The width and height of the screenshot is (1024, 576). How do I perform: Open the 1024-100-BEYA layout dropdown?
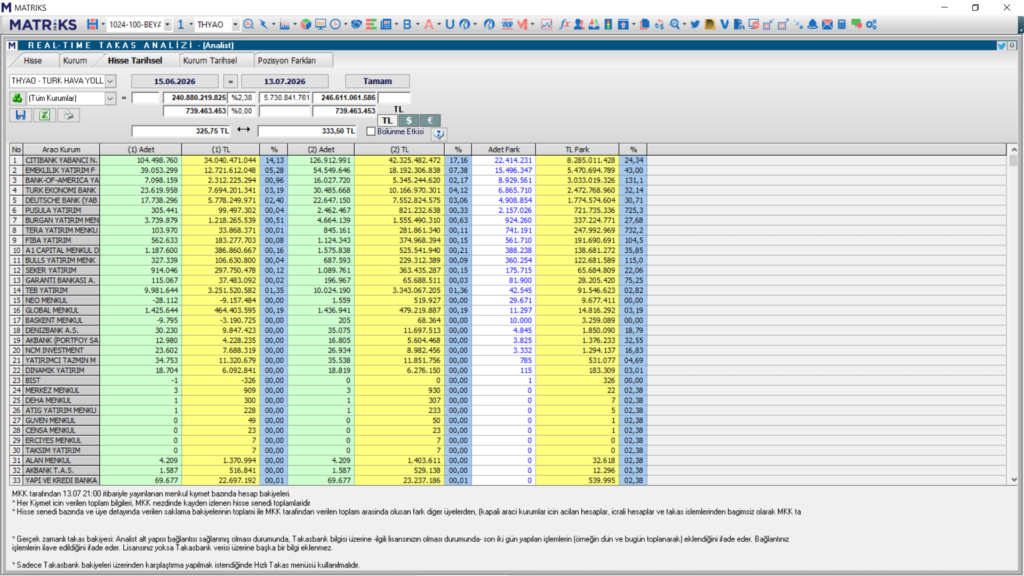[167, 24]
